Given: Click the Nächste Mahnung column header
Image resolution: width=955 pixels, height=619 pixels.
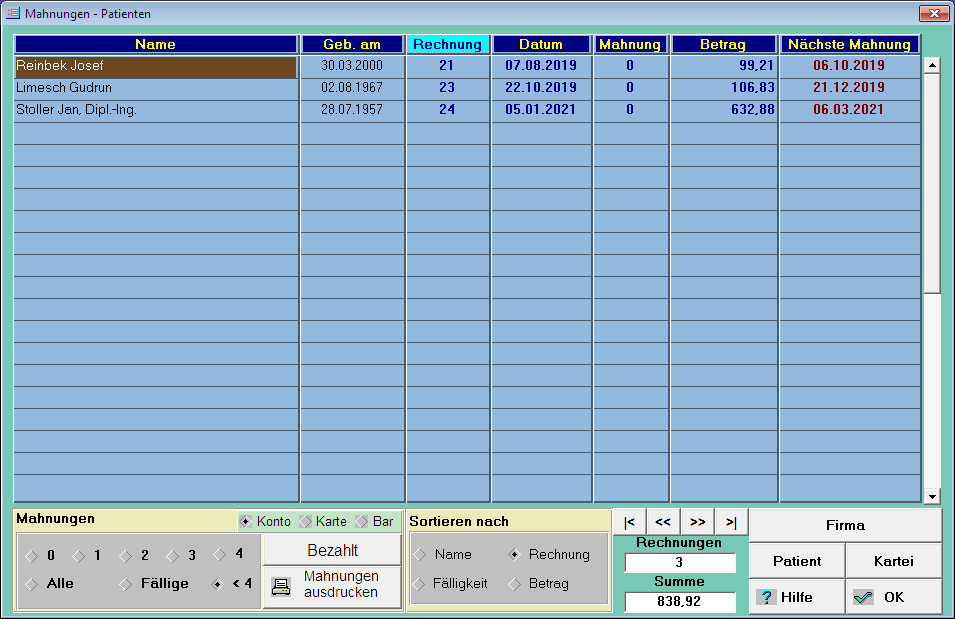Looking at the screenshot, I should click(849, 44).
